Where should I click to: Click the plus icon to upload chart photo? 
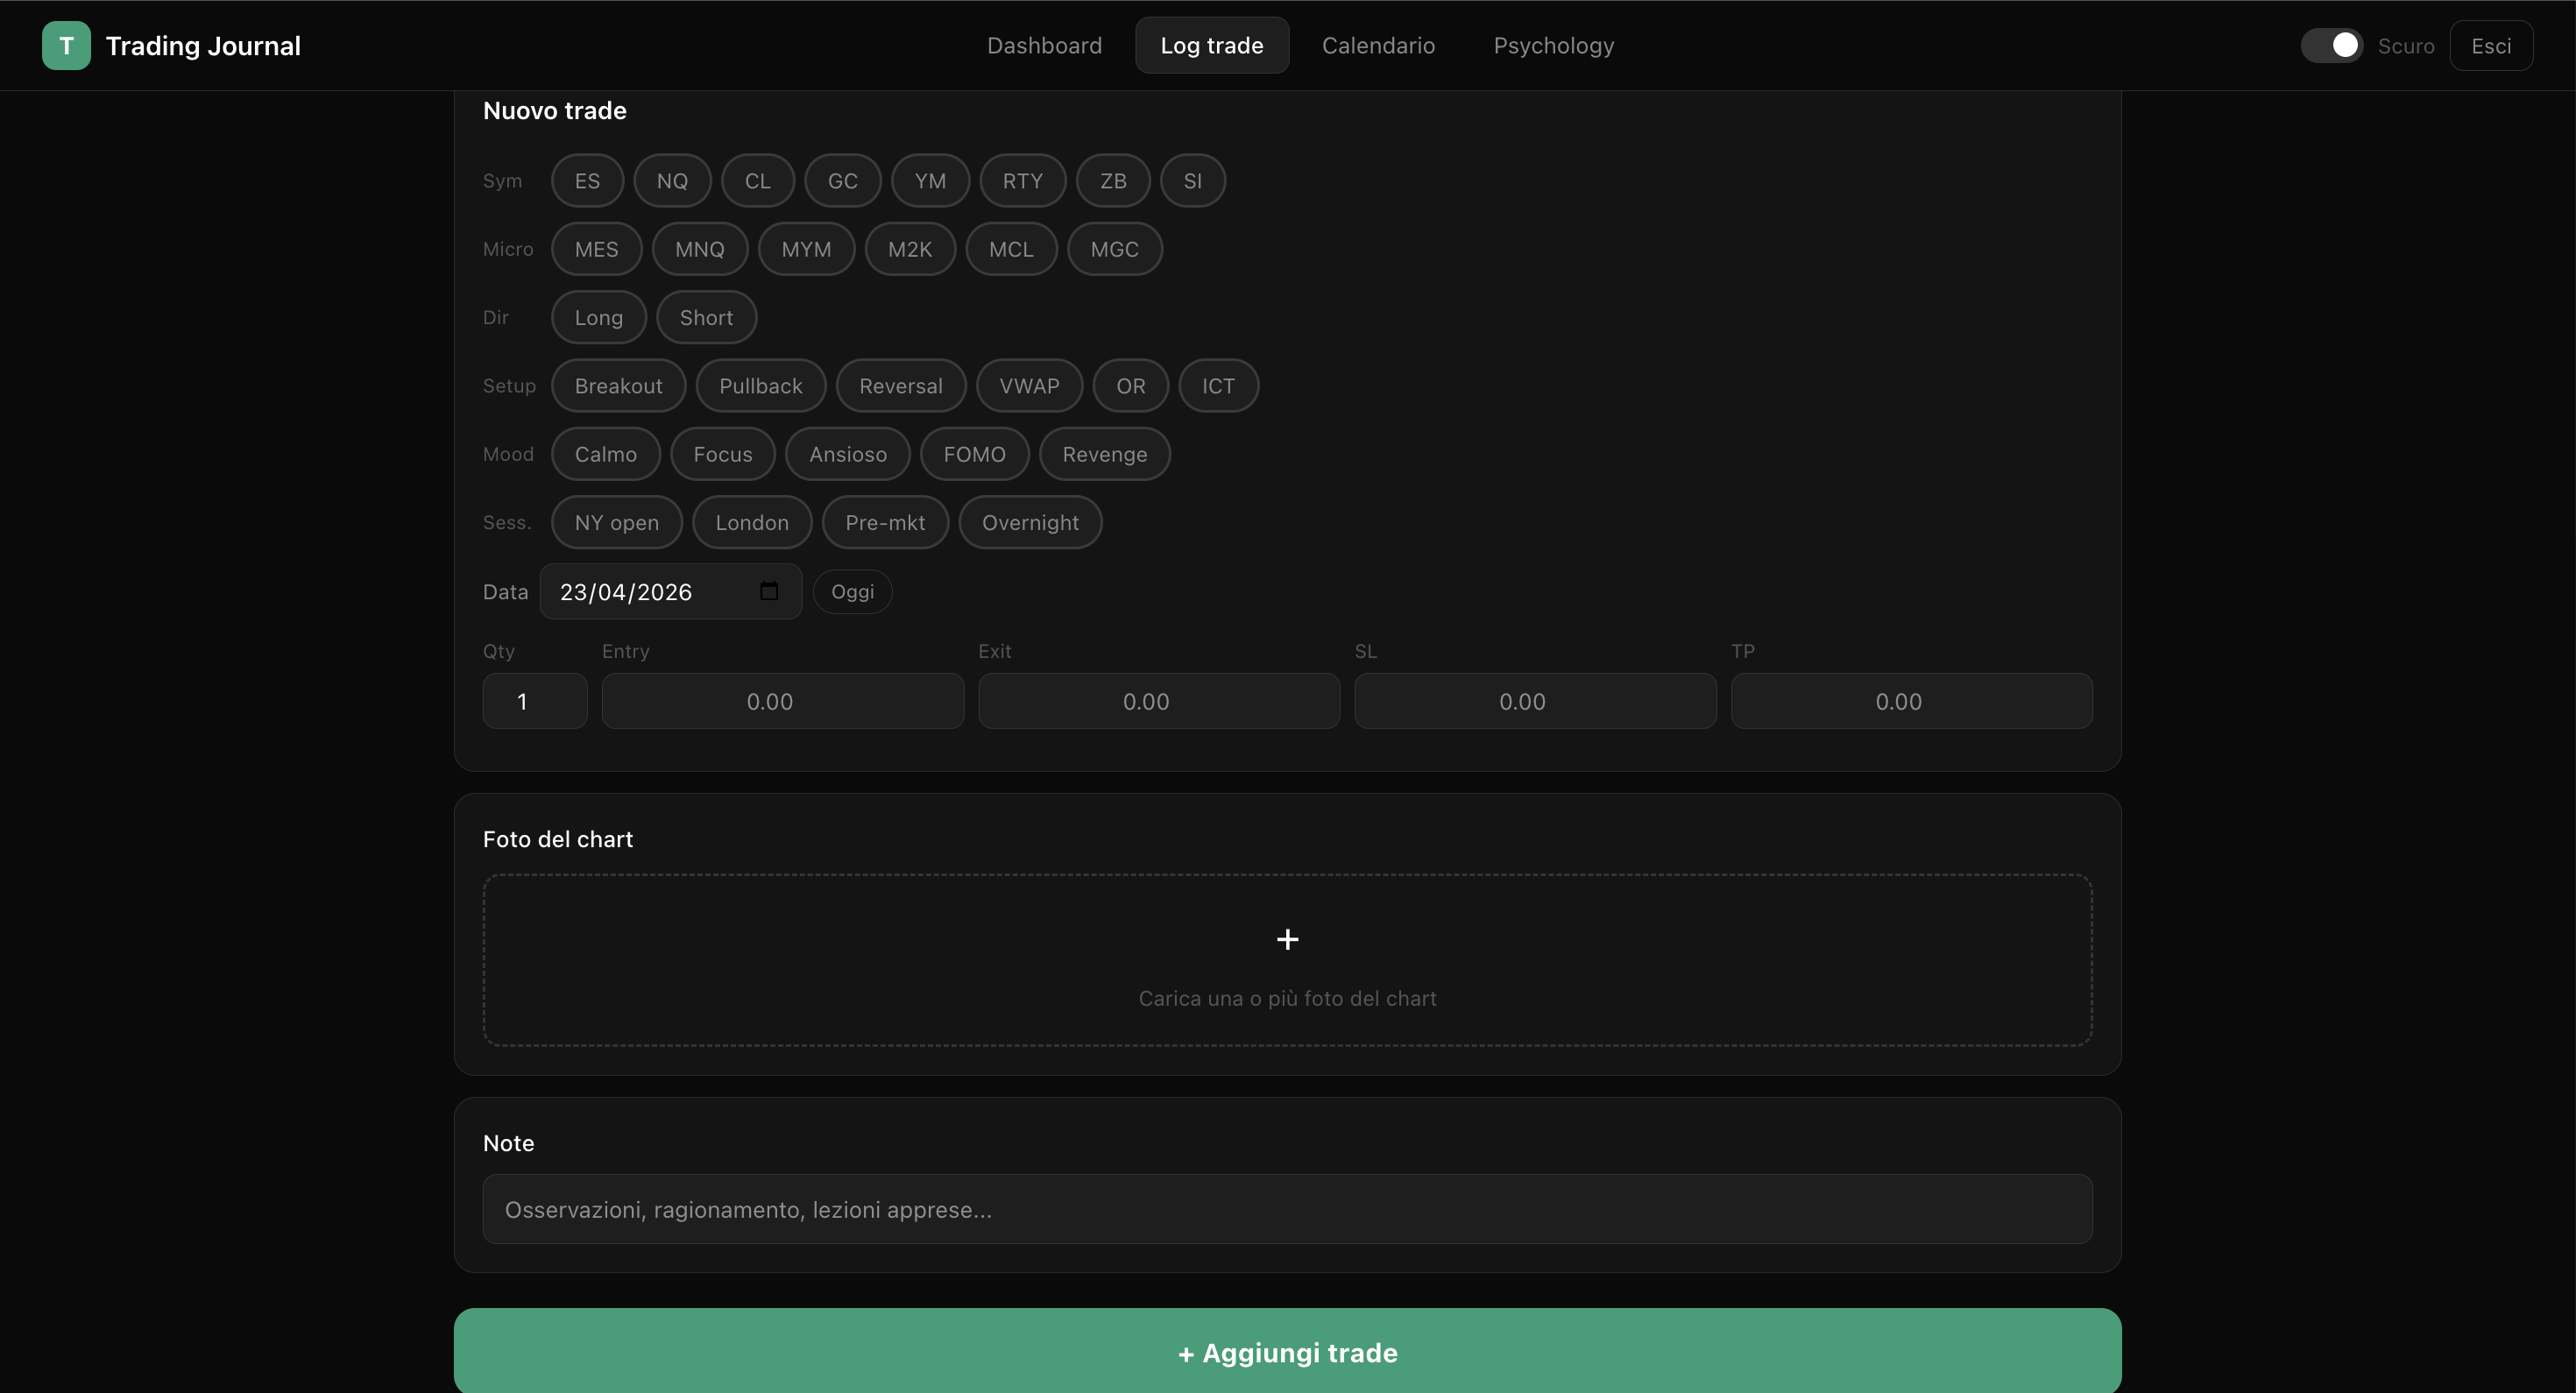pos(1286,940)
